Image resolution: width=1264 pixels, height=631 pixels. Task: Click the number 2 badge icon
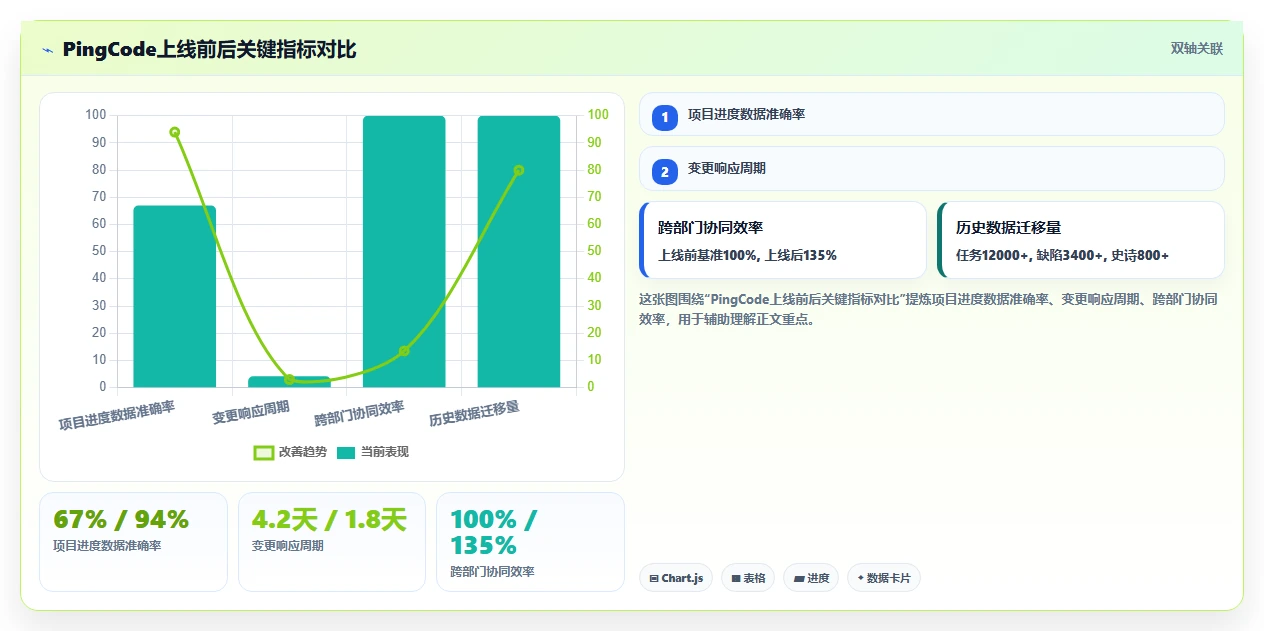point(665,171)
